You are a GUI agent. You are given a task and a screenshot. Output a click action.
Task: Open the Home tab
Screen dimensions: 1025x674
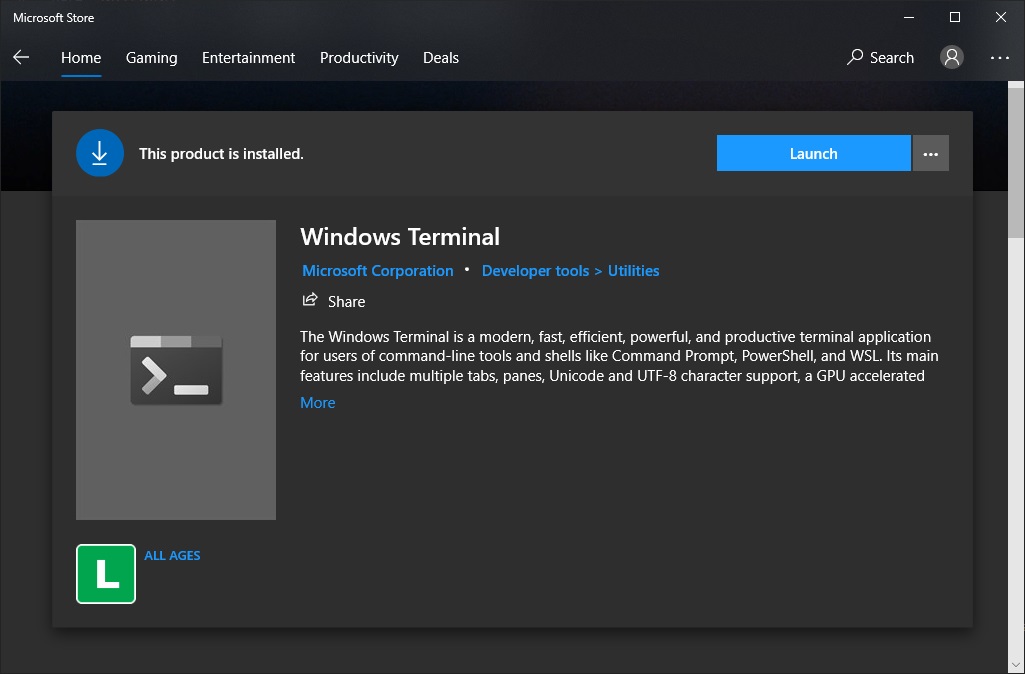(x=81, y=58)
